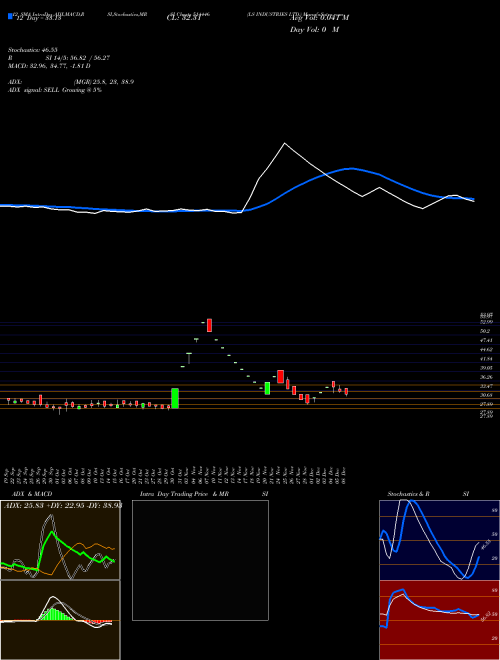Select the MACD values line
Screen dimensions: 500x660
pyautogui.click(x=49, y=66)
